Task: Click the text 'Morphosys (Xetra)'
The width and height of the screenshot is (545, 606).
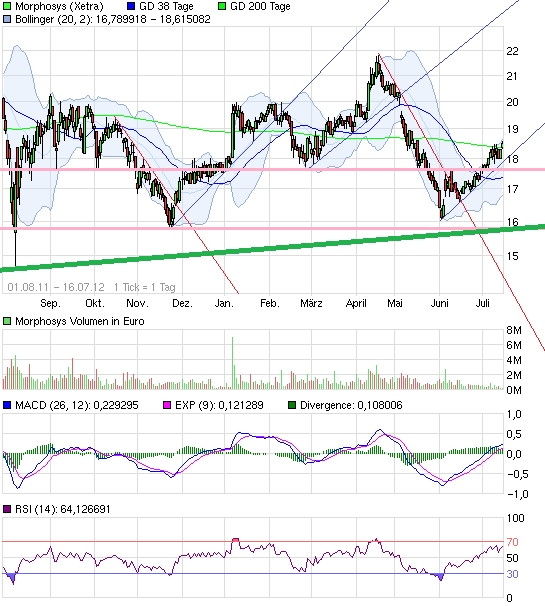Action: pos(60,7)
